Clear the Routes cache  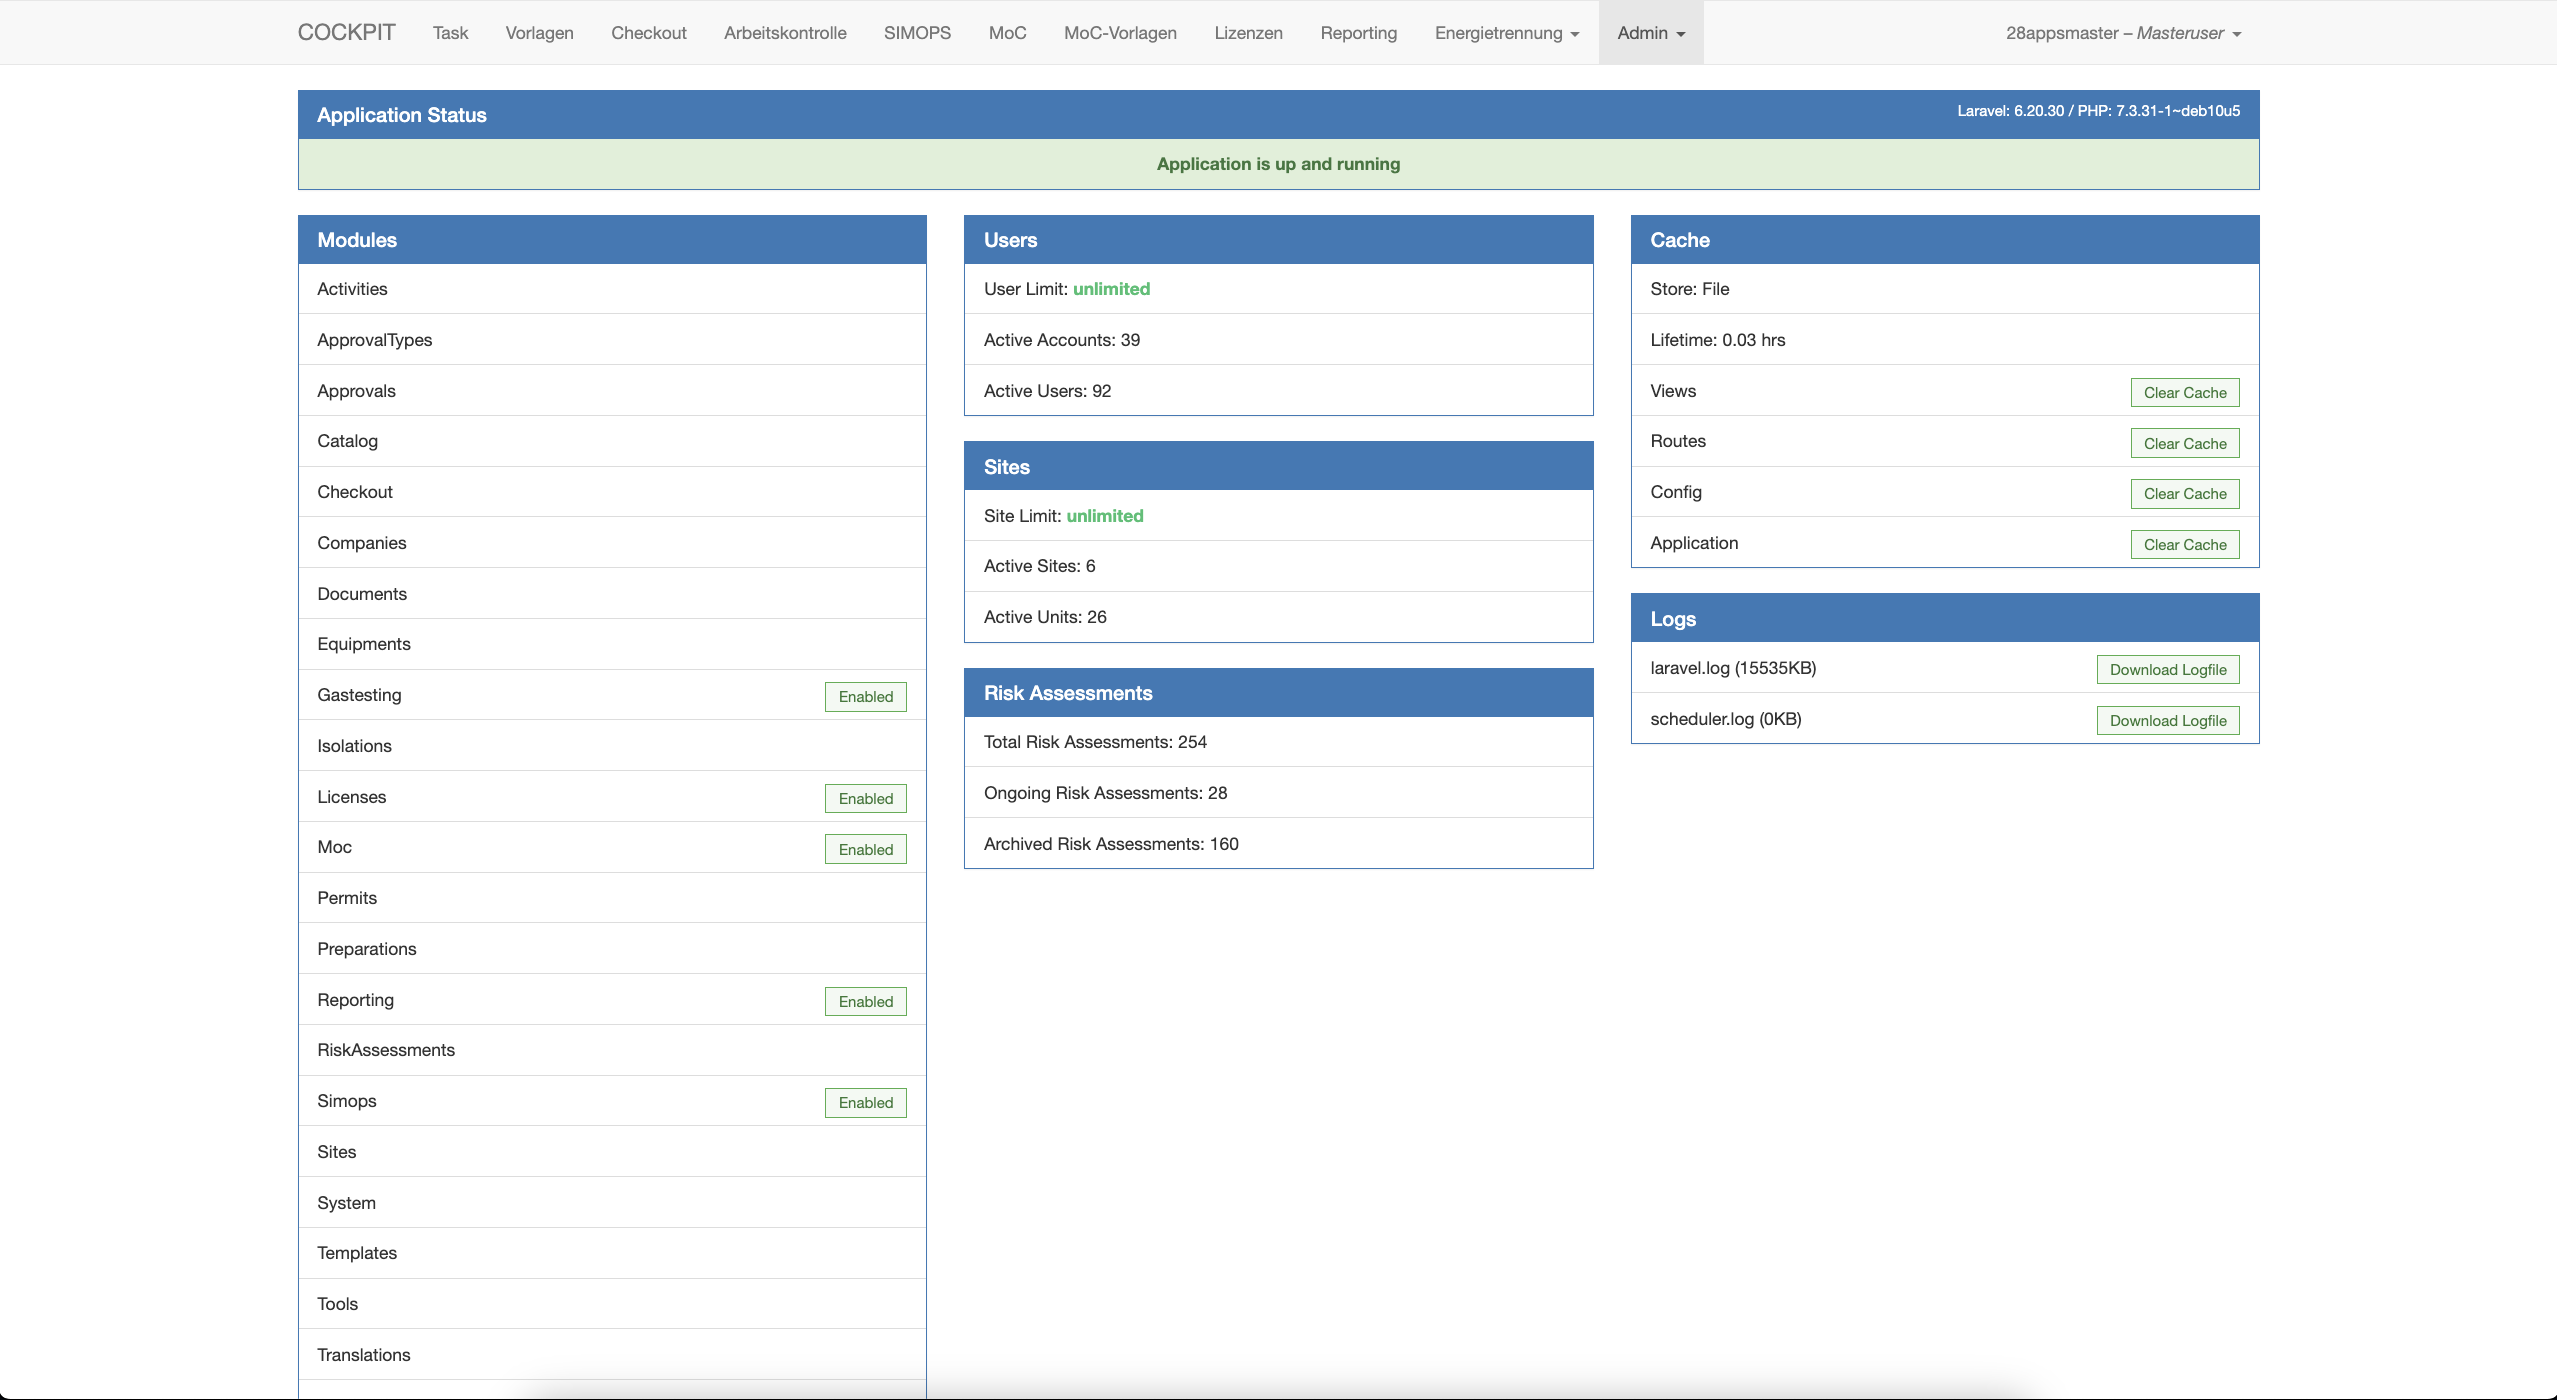pyautogui.click(x=2184, y=443)
